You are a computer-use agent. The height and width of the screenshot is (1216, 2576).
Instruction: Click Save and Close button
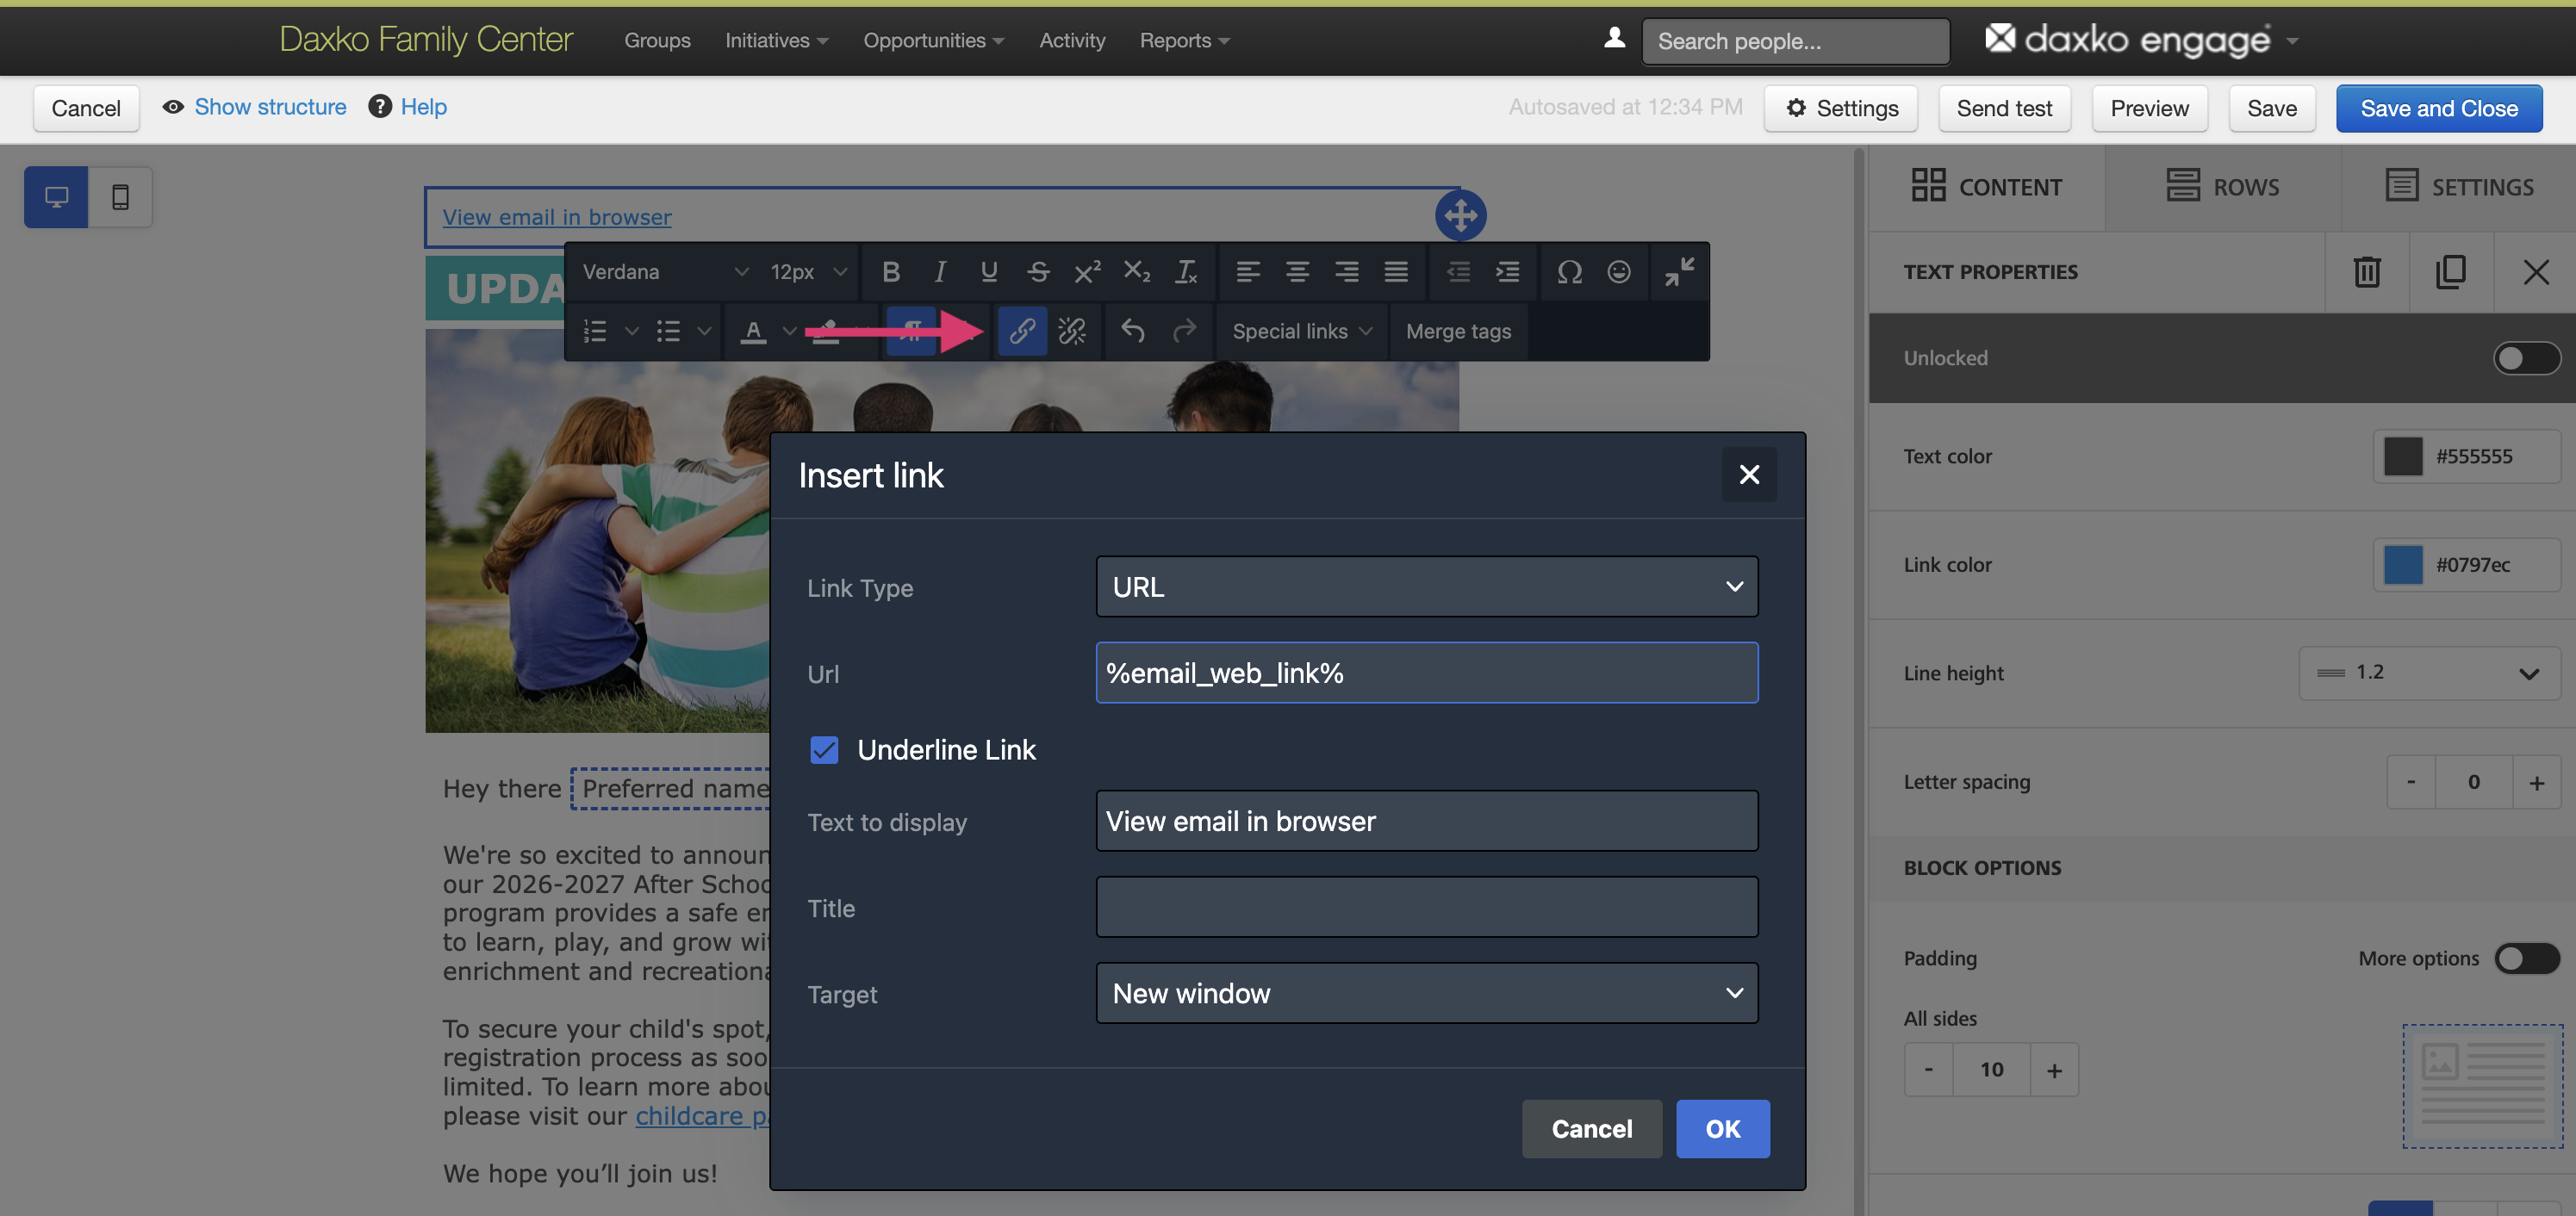[2438, 108]
